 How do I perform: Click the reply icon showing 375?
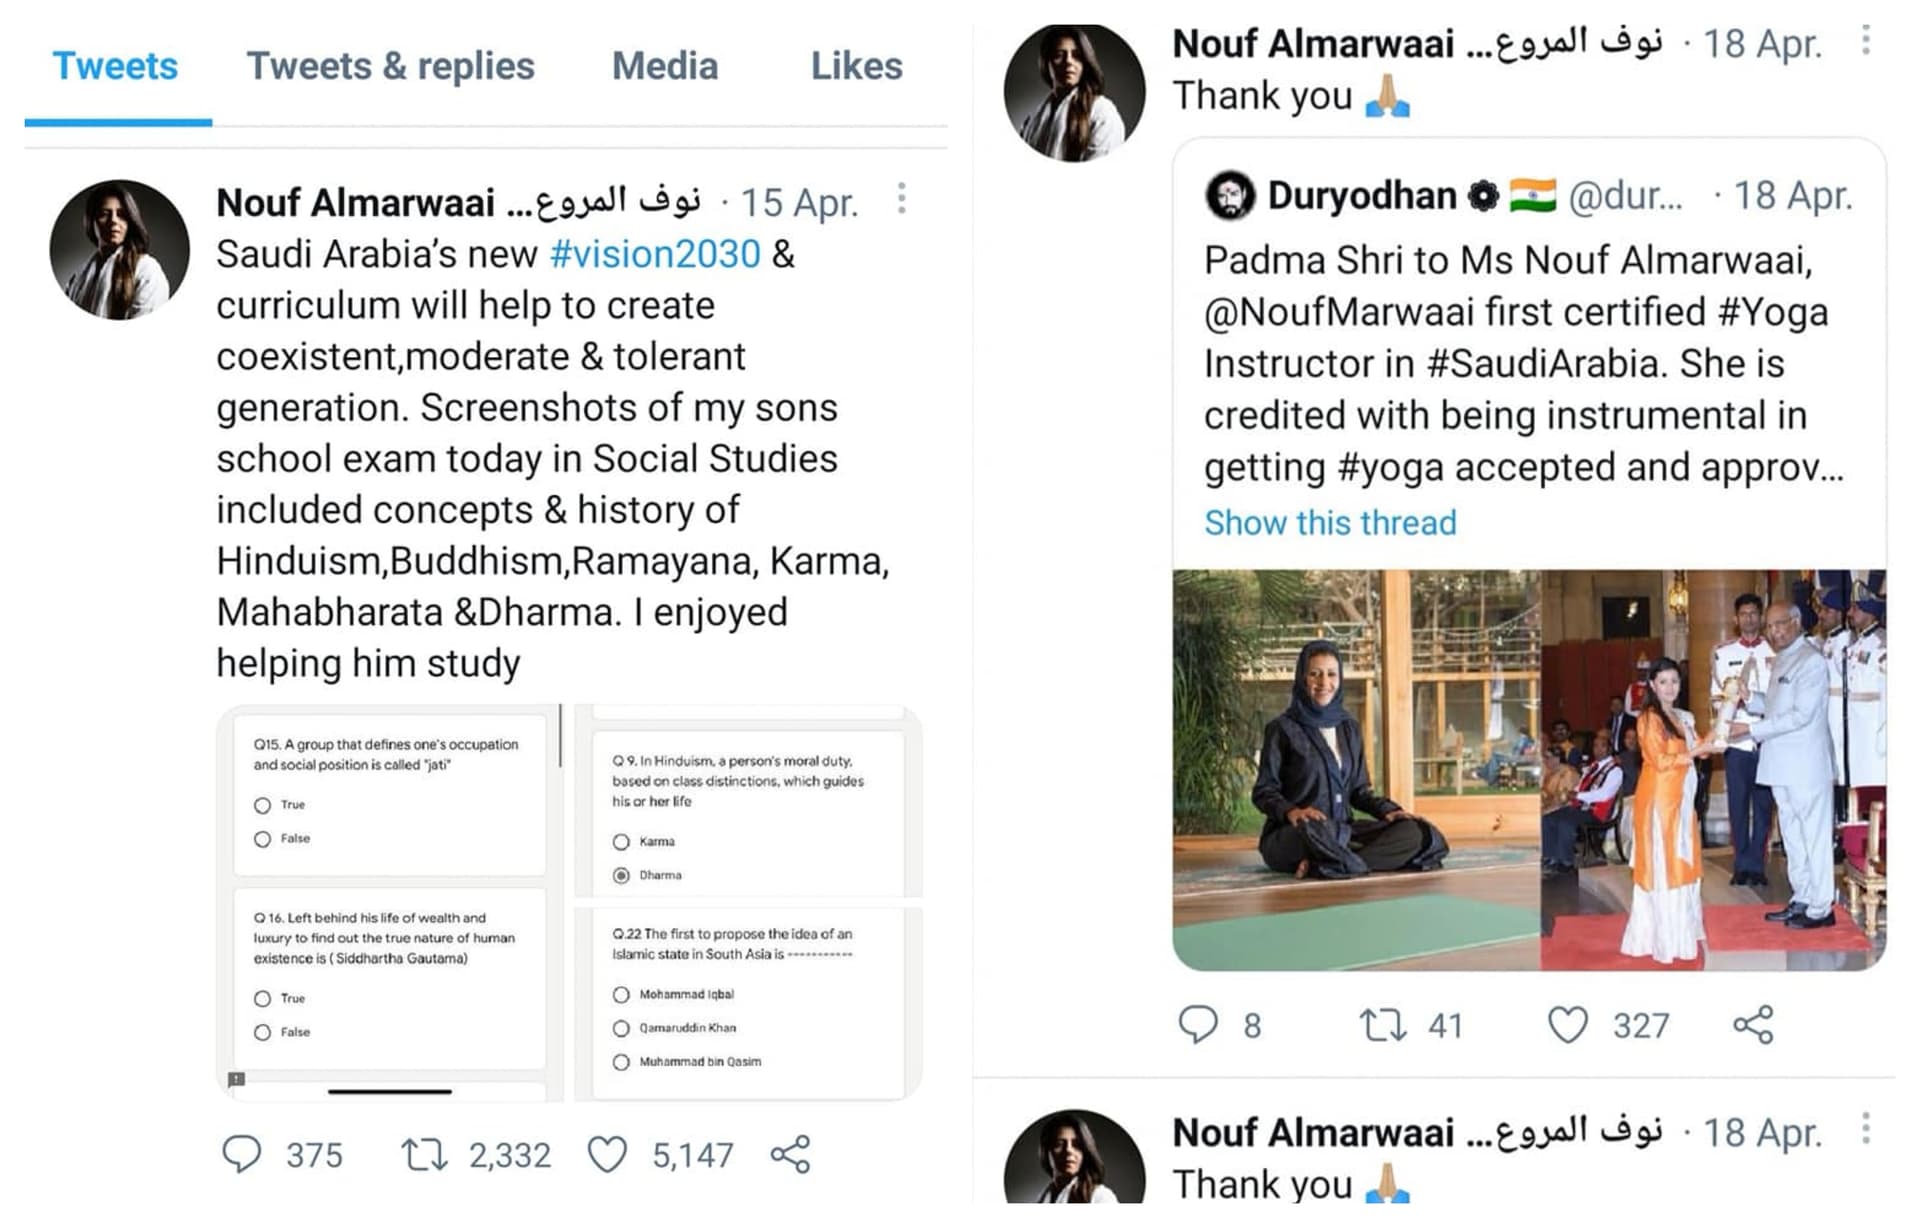coord(241,1154)
